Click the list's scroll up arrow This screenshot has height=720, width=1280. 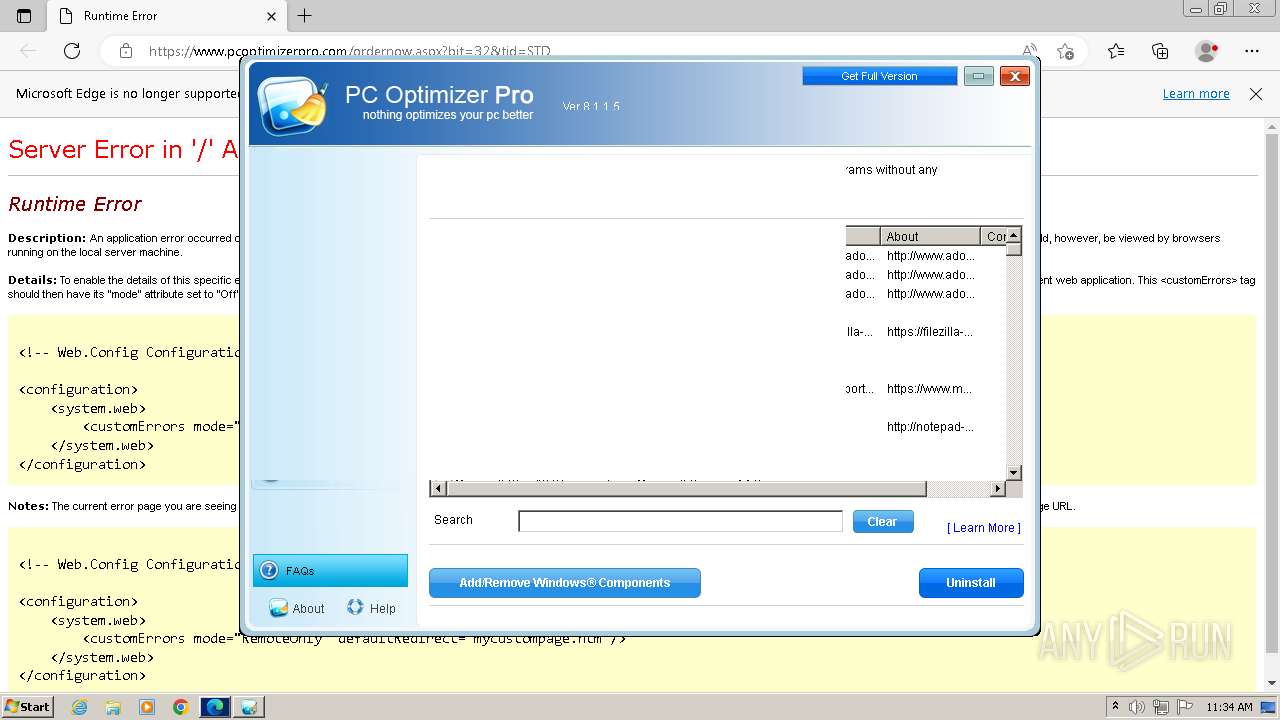pyautogui.click(x=1014, y=235)
